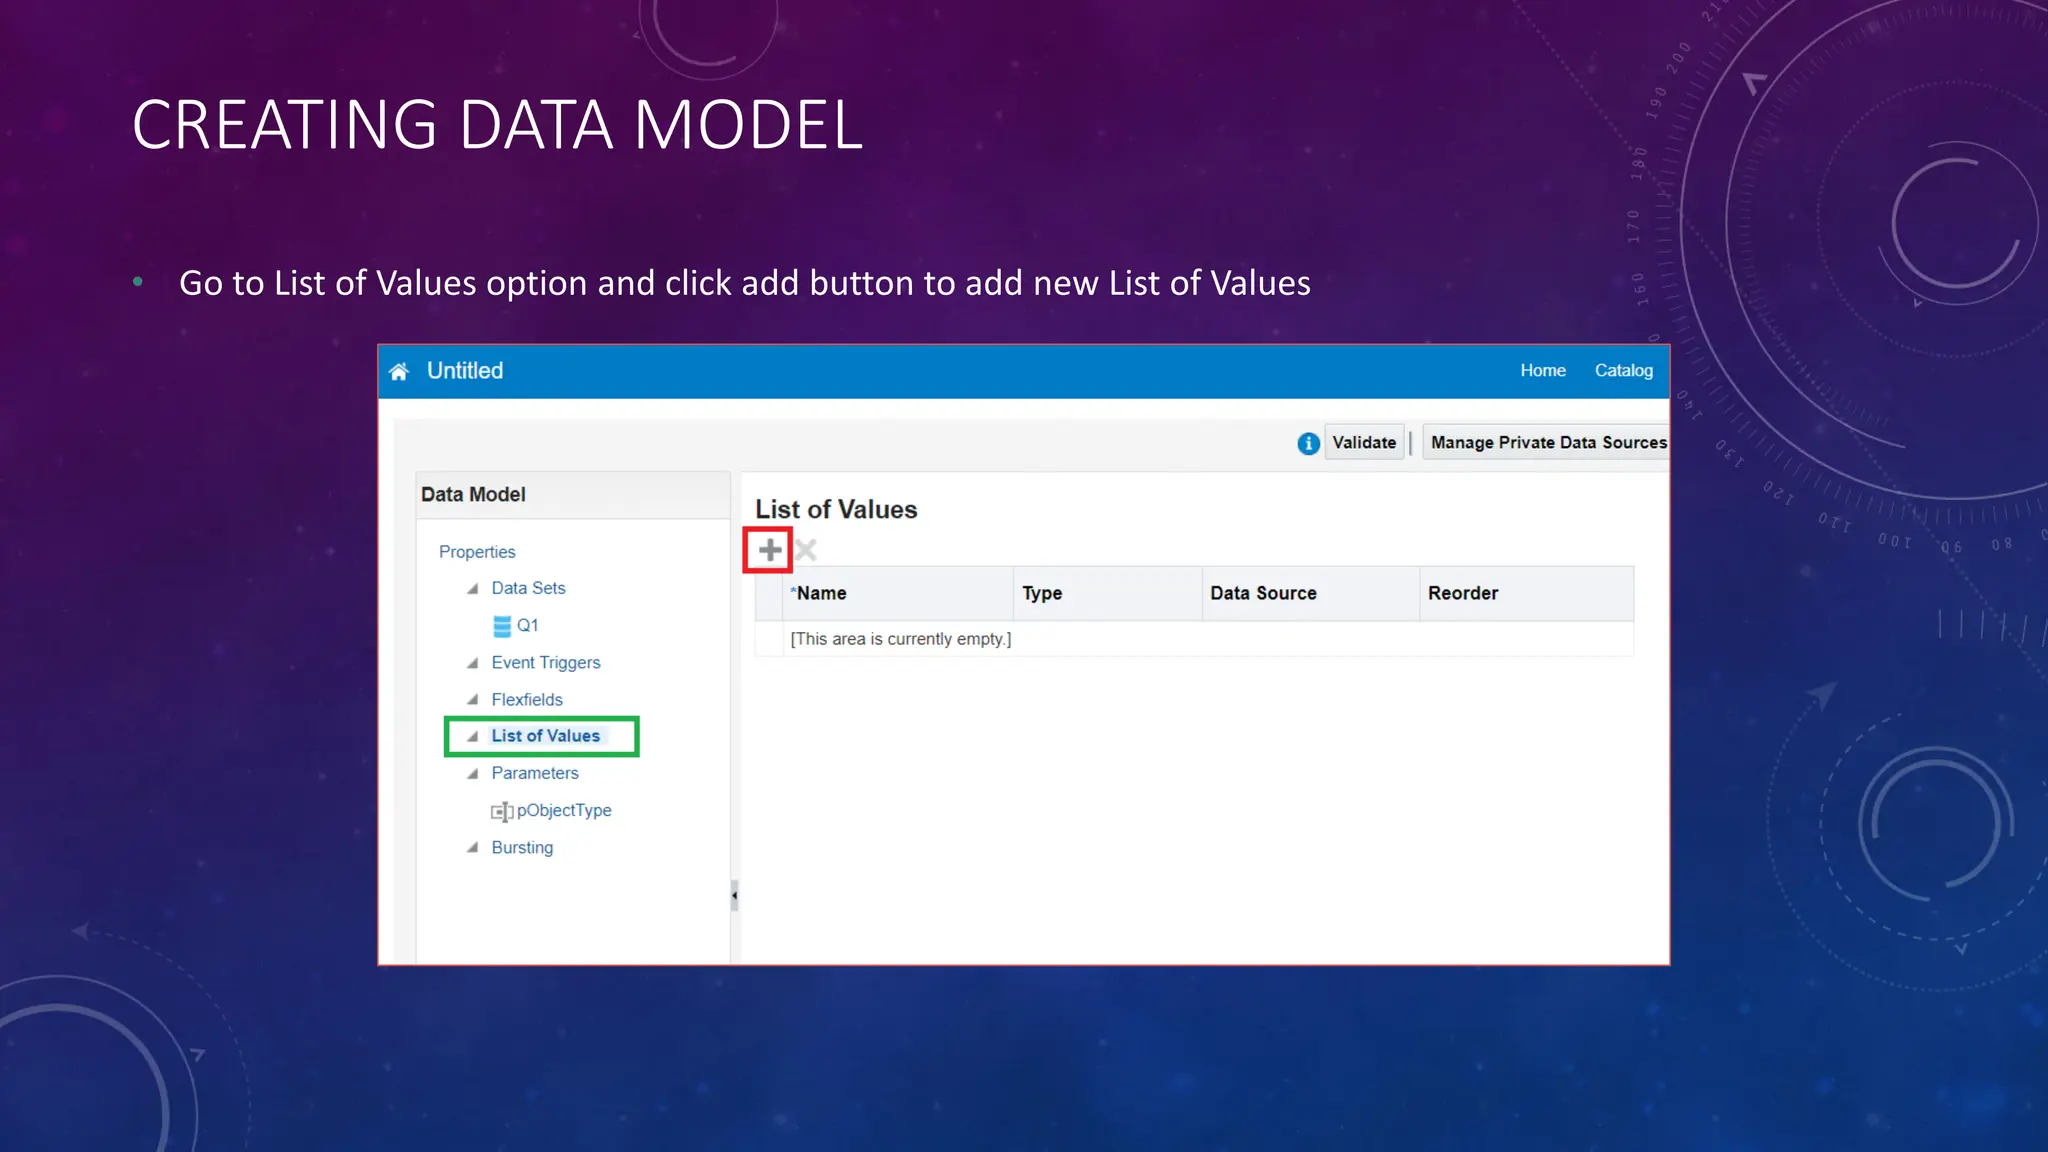Open the Home menu link
This screenshot has width=2048, height=1152.
point(1542,371)
